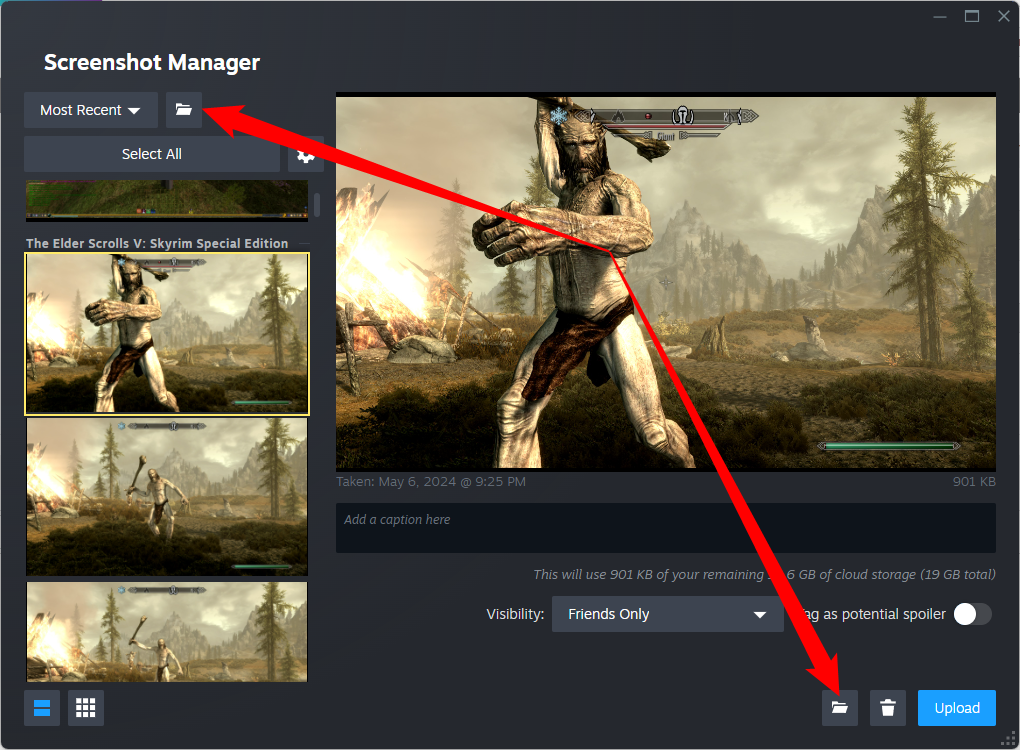Open the Friends Only visibility dropdown
Image resolution: width=1020 pixels, height=750 pixels.
coord(667,614)
